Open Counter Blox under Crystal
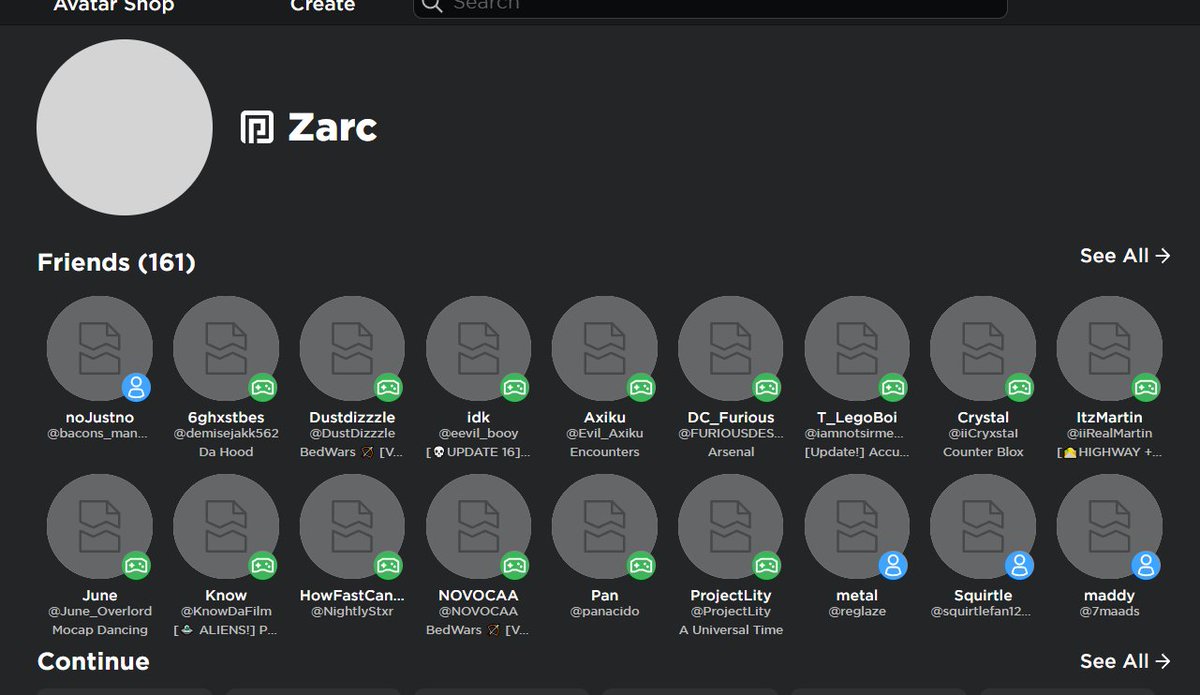The image size is (1200, 695). pyautogui.click(x=983, y=452)
